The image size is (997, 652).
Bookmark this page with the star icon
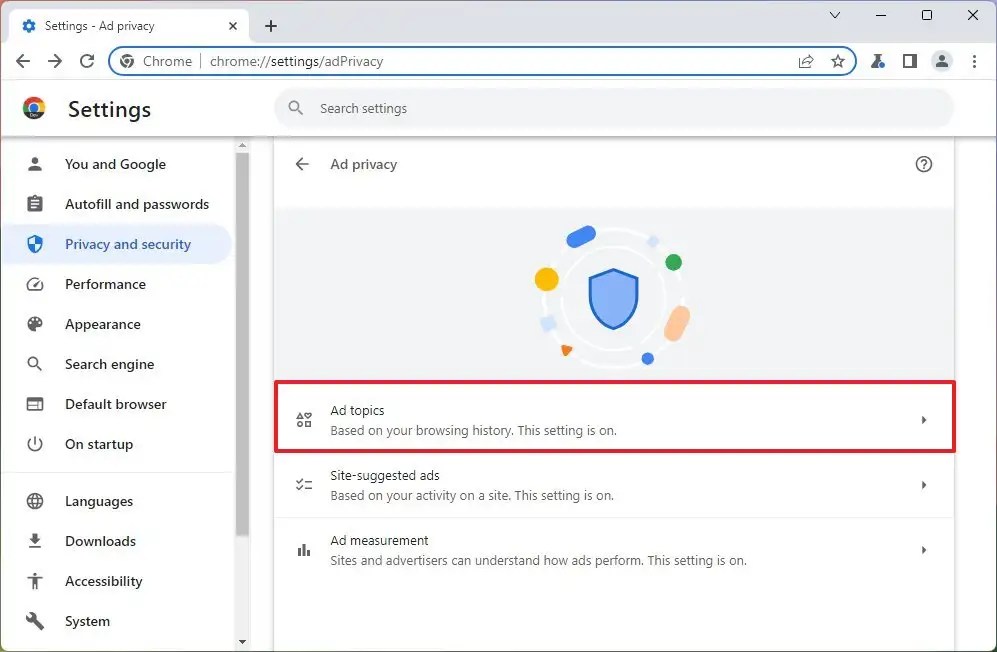(839, 61)
